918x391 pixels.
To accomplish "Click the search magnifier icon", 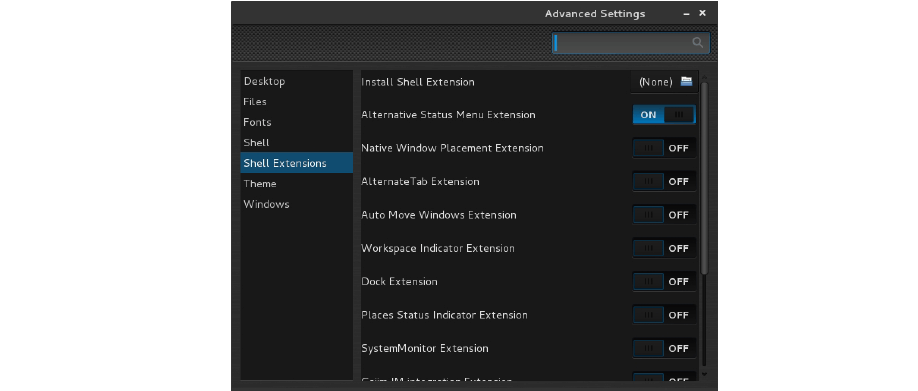I will [x=697, y=42].
